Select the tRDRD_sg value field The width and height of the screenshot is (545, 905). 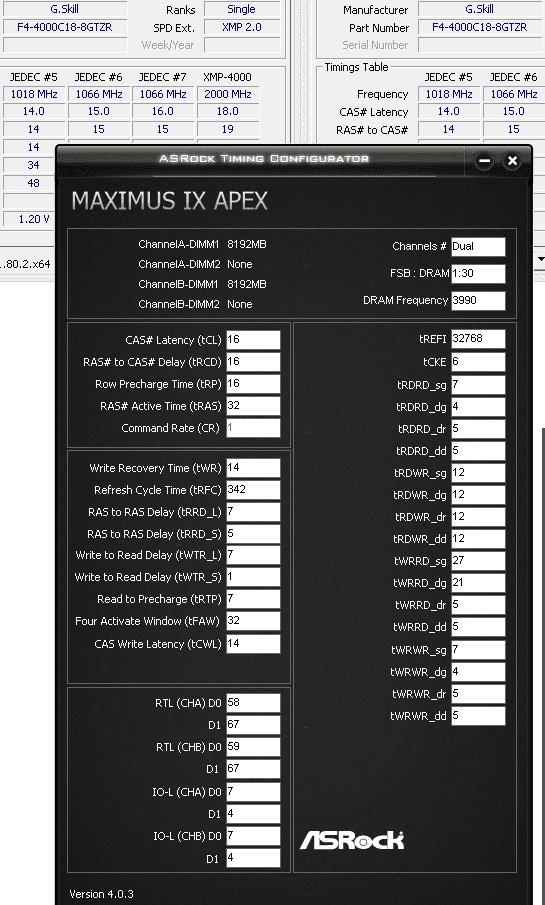pos(479,384)
